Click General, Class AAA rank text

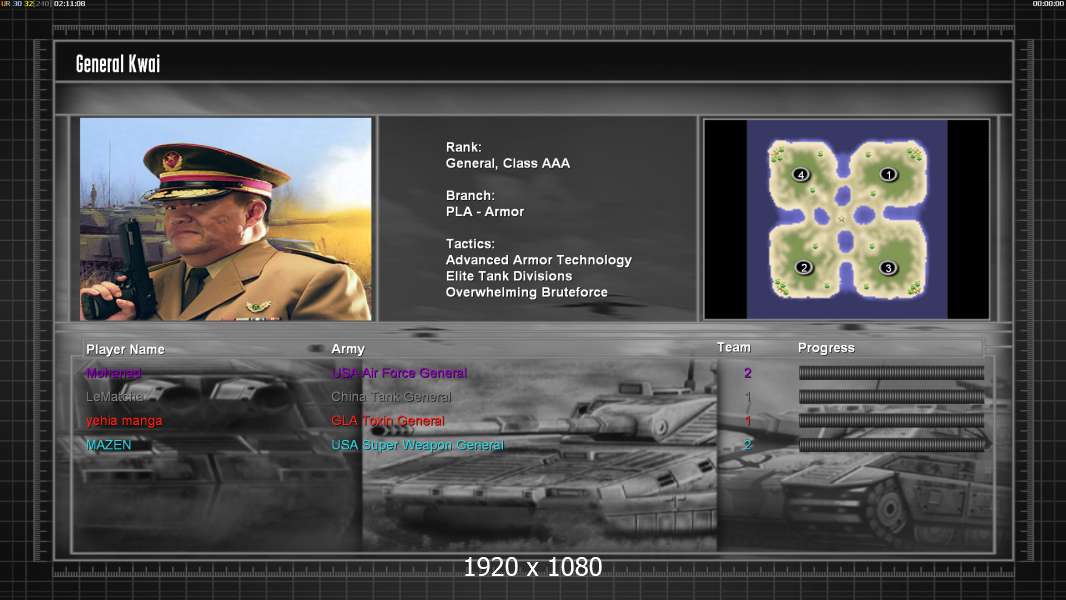click(x=508, y=163)
